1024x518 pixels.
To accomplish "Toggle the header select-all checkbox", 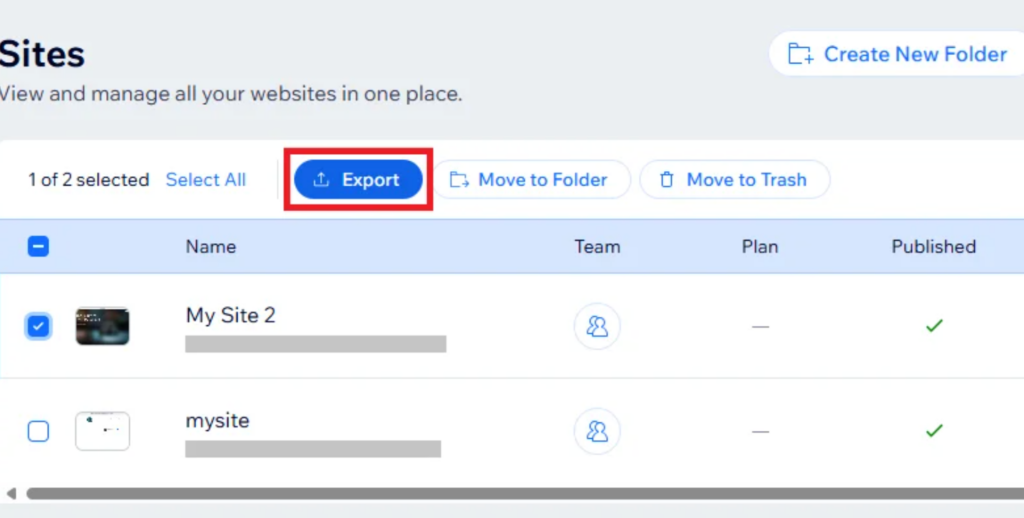I will click(38, 247).
